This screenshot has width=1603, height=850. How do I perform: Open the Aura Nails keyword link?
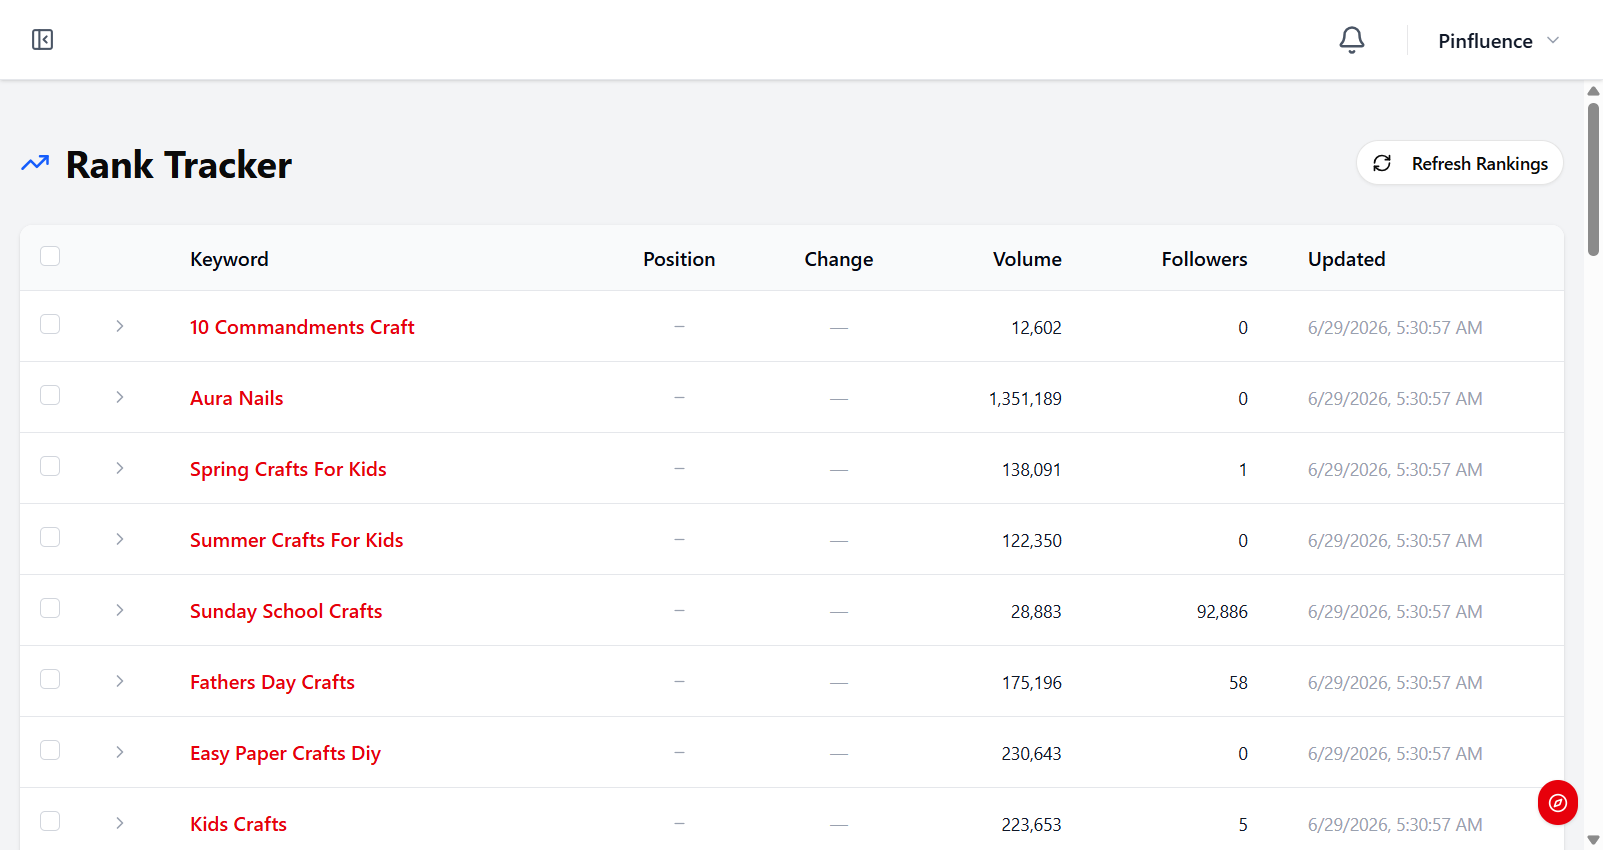click(x=237, y=398)
